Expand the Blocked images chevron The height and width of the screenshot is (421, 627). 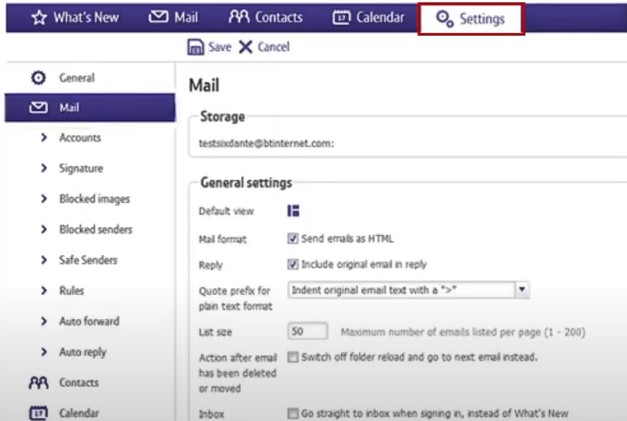coord(44,199)
